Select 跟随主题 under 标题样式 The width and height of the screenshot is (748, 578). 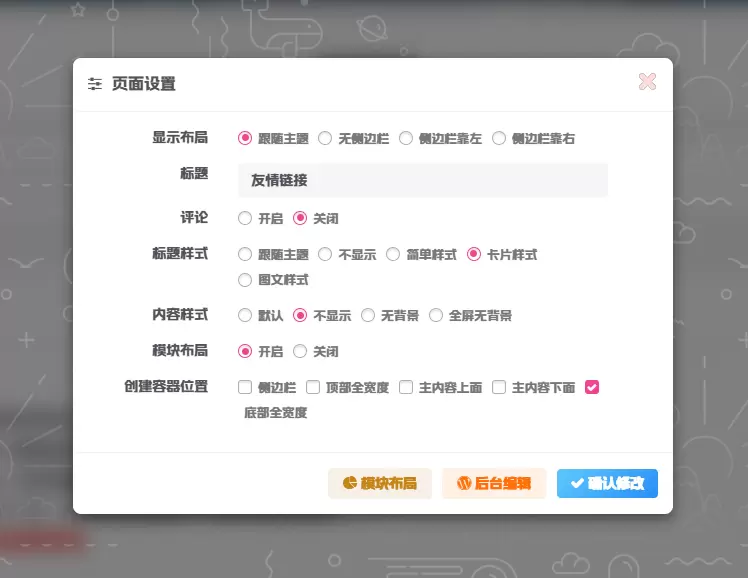click(x=245, y=254)
